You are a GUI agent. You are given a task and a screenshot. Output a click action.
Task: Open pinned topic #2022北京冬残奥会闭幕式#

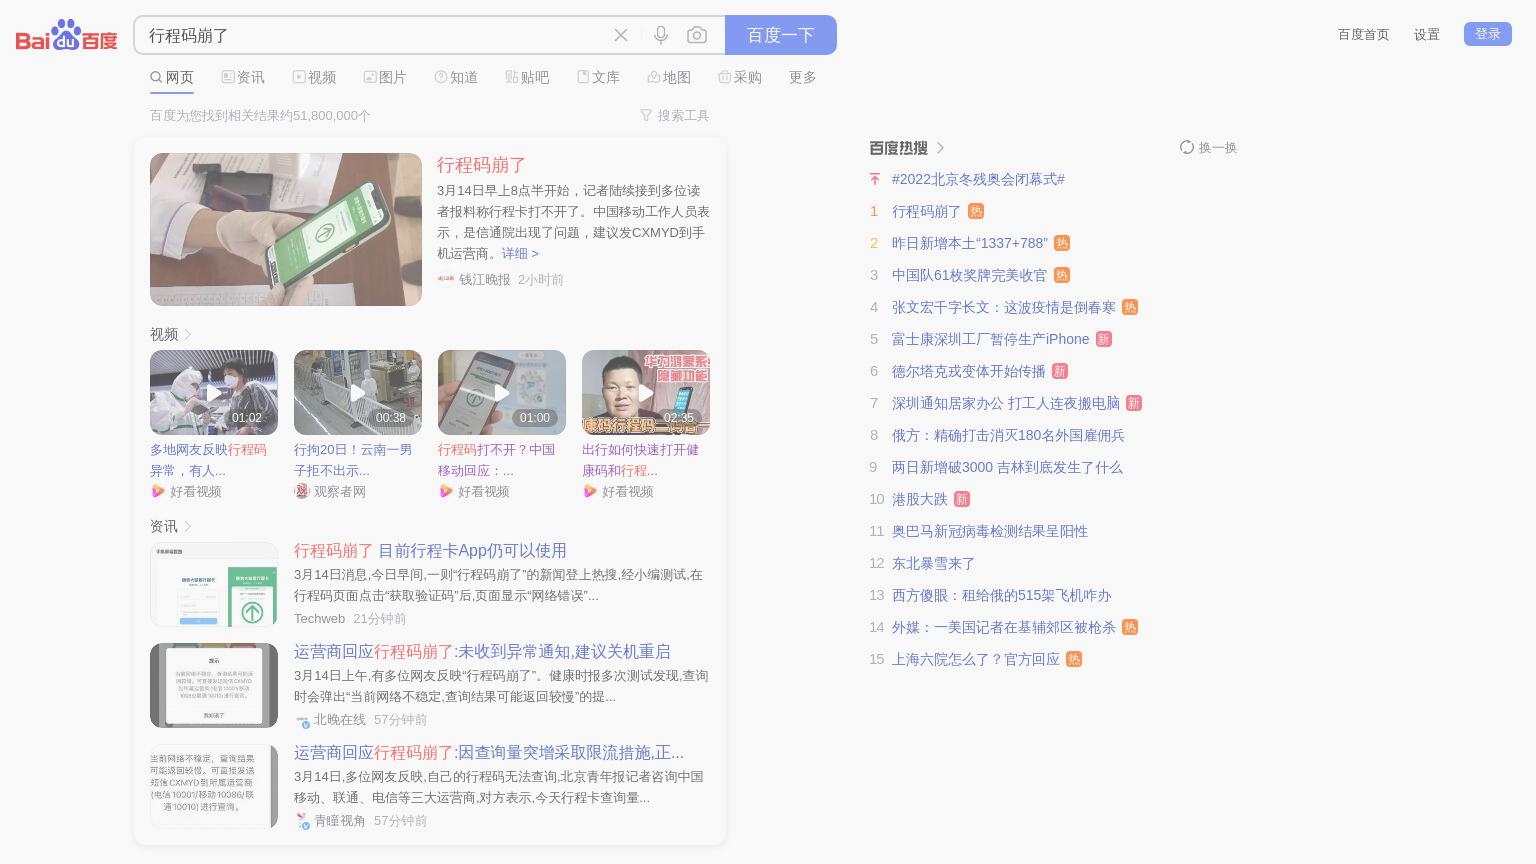pos(978,179)
